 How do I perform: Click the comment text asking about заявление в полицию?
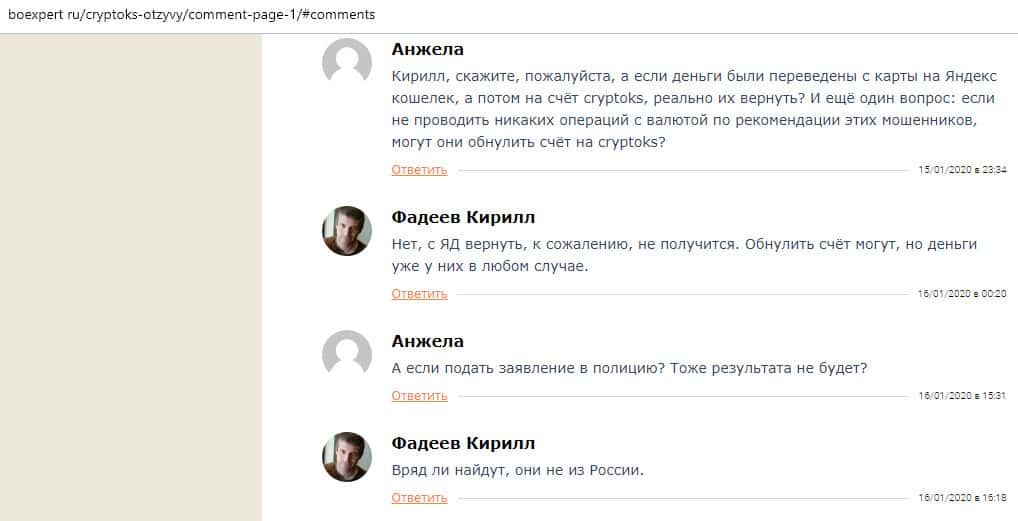(x=629, y=367)
